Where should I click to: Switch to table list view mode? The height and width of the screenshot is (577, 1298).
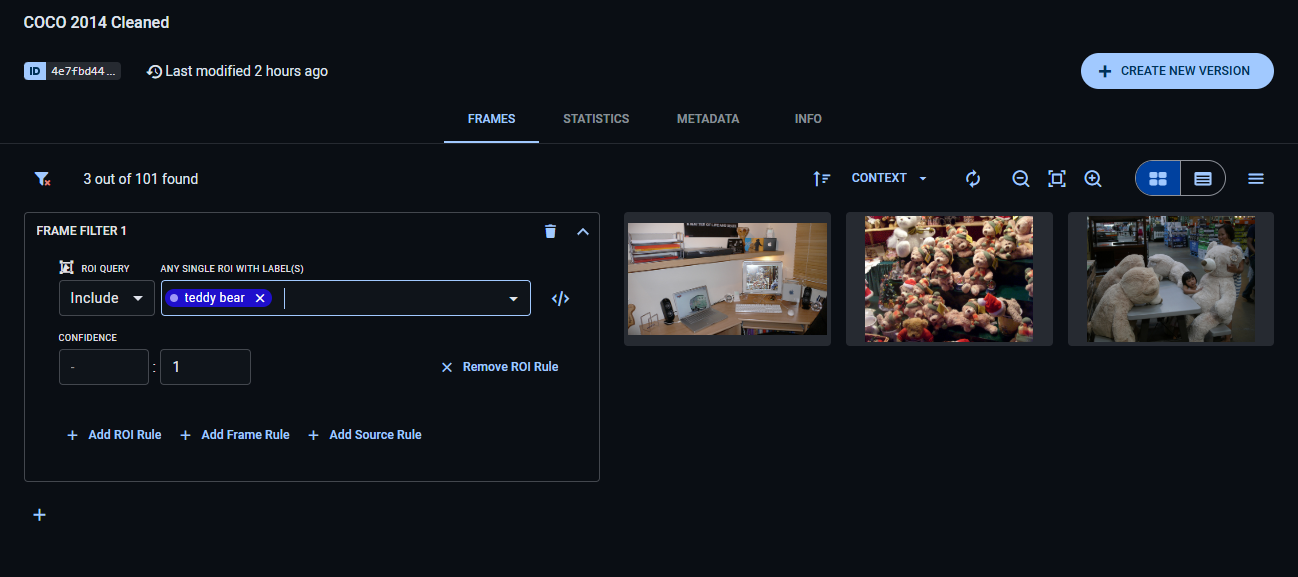point(1203,178)
